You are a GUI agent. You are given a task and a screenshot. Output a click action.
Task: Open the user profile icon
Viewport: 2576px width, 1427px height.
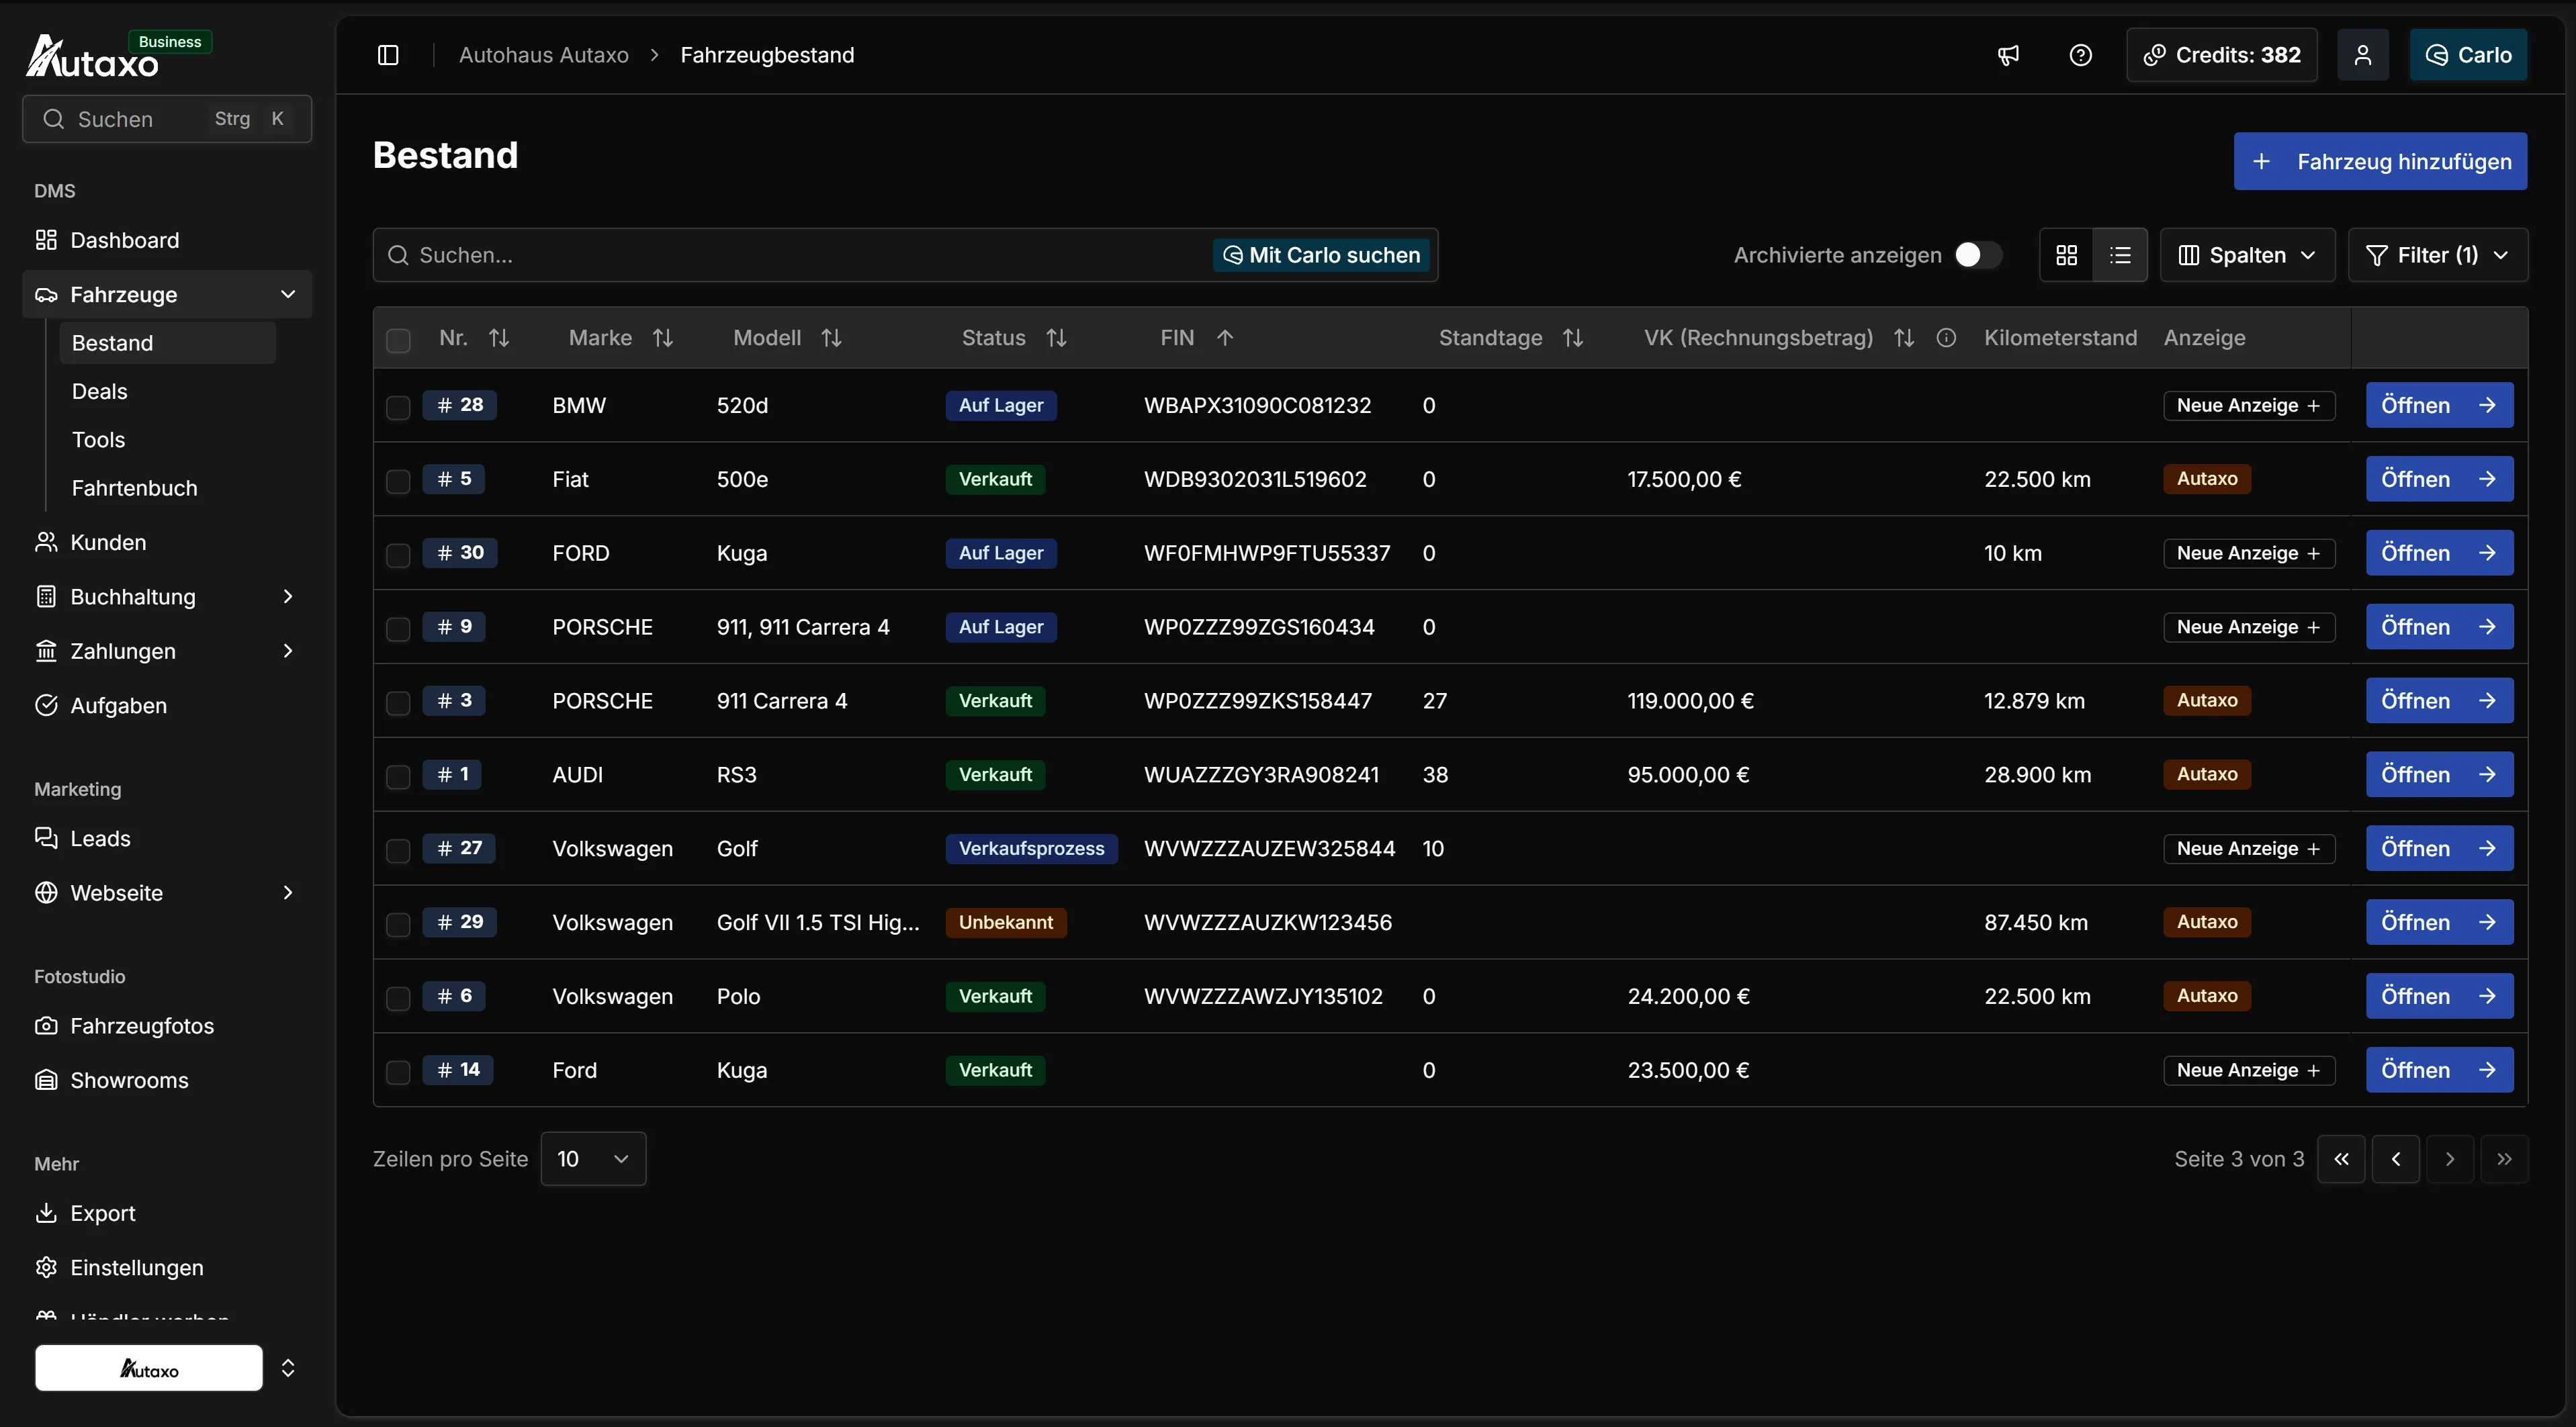(2362, 55)
